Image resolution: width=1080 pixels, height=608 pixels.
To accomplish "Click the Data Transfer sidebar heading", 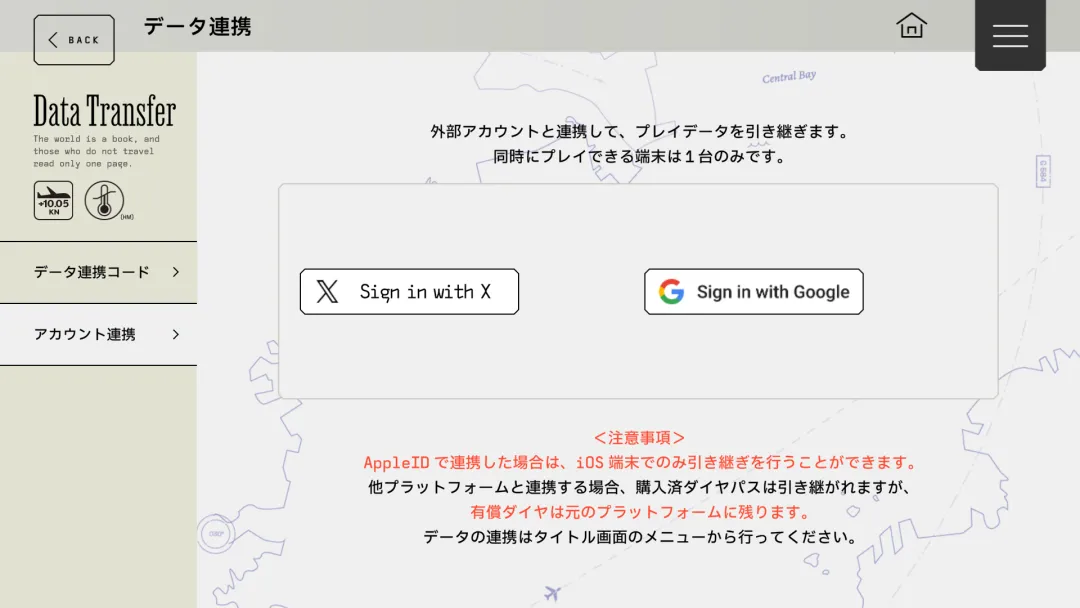I will point(104,111).
